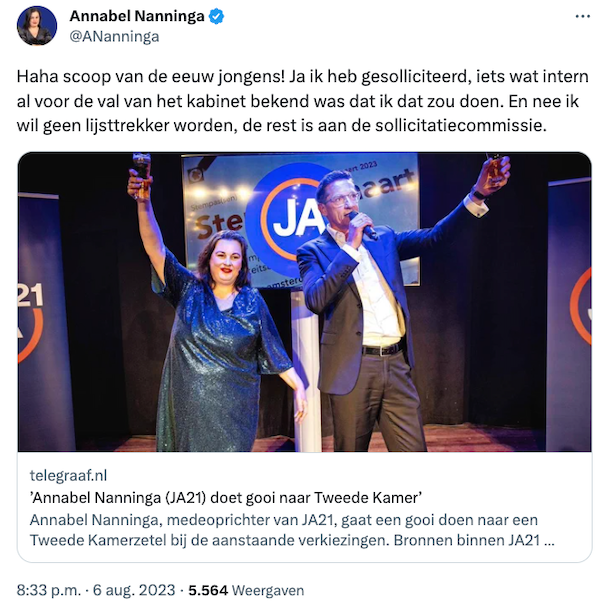
Task: Click the 'Weergaven' label
Action: coord(268,590)
